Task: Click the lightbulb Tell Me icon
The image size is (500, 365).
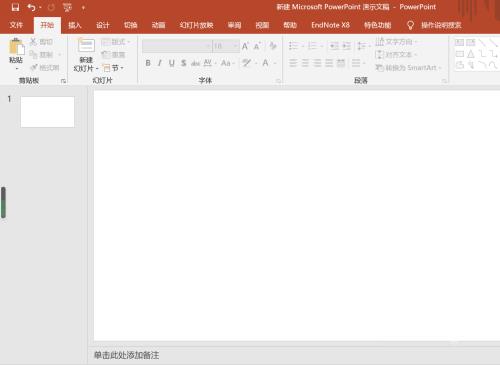Action: pyautogui.click(x=410, y=25)
